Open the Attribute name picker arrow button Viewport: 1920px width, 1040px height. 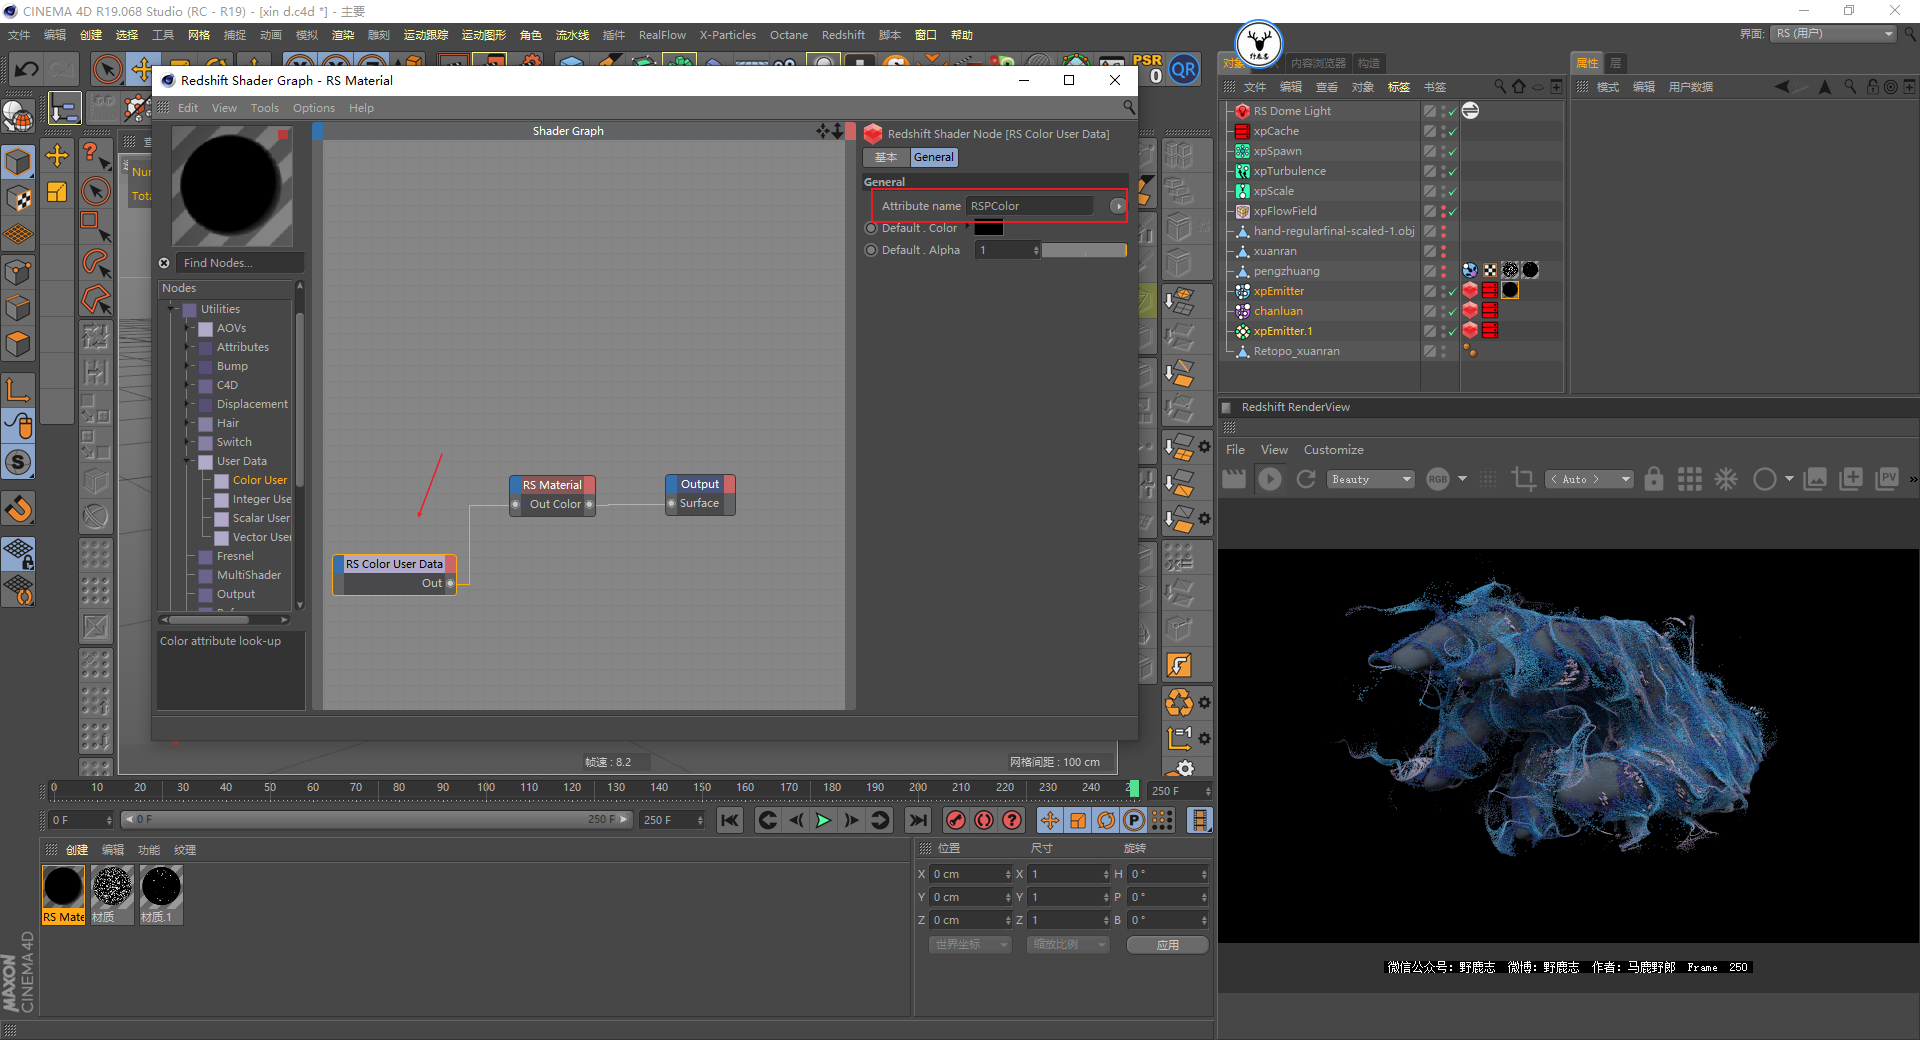1117,206
